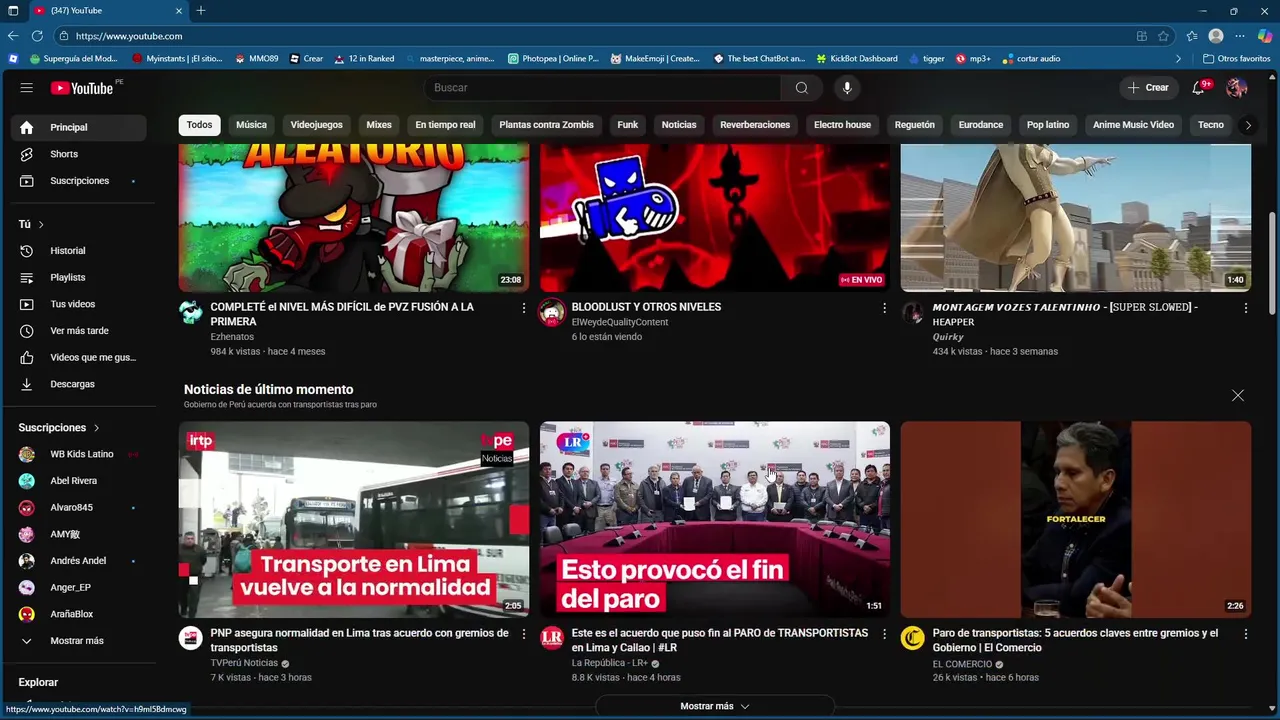
Task: Click the YouTube logo
Action: point(82,88)
